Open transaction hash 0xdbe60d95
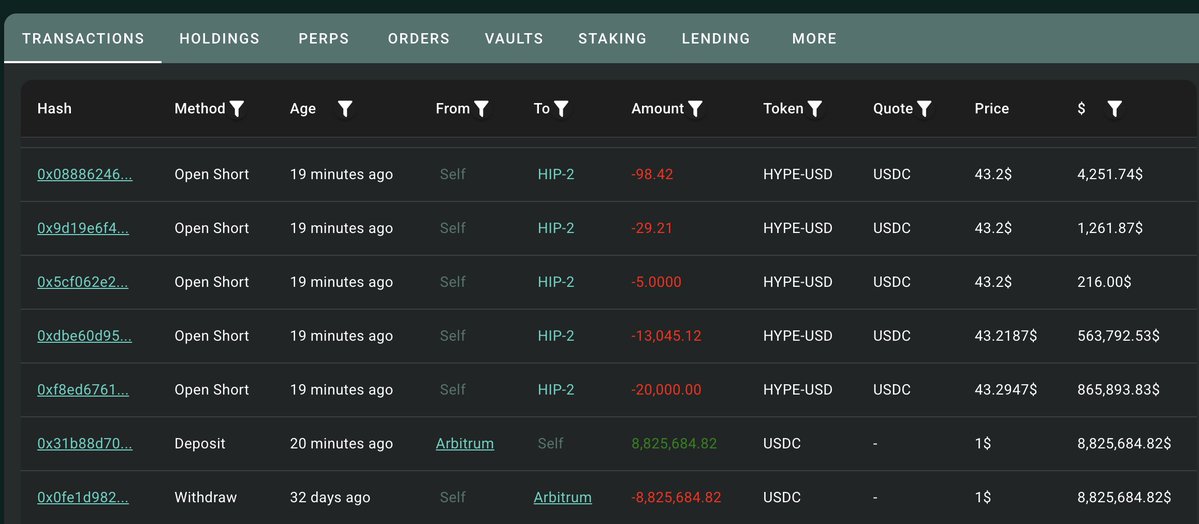The width and height of the screenshot is (1199, 524). 85,336
